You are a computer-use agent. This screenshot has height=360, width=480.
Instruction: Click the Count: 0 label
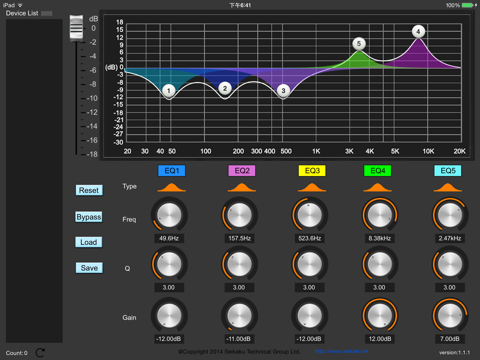pos(17,353)
